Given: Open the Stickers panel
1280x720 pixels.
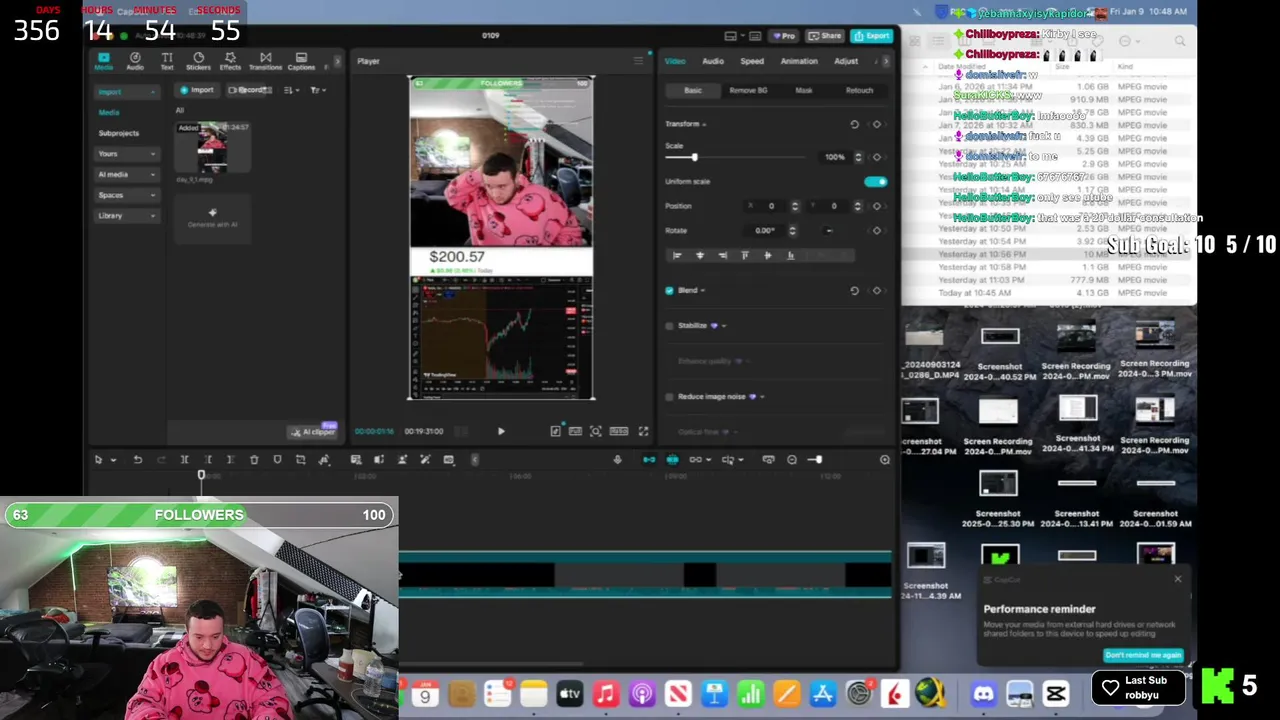Looking at the screenshot, I should (198, 61).
